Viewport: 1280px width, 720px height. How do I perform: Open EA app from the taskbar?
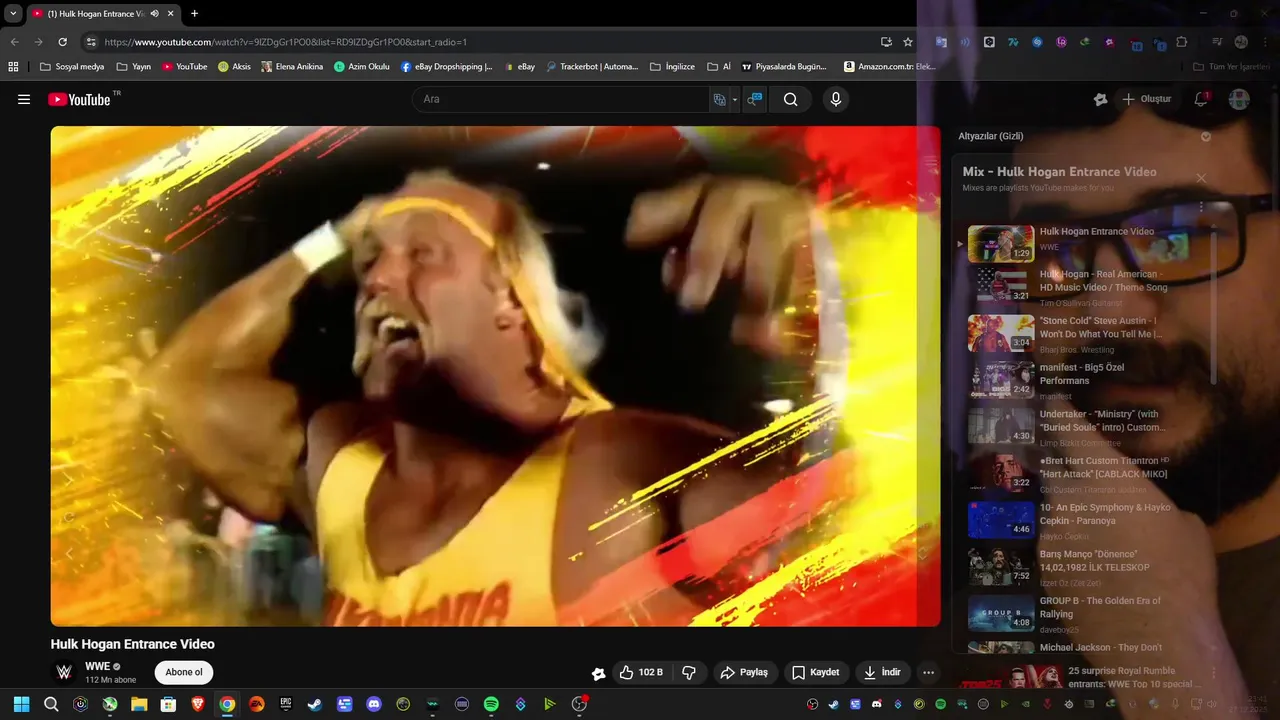click(257, 704)
